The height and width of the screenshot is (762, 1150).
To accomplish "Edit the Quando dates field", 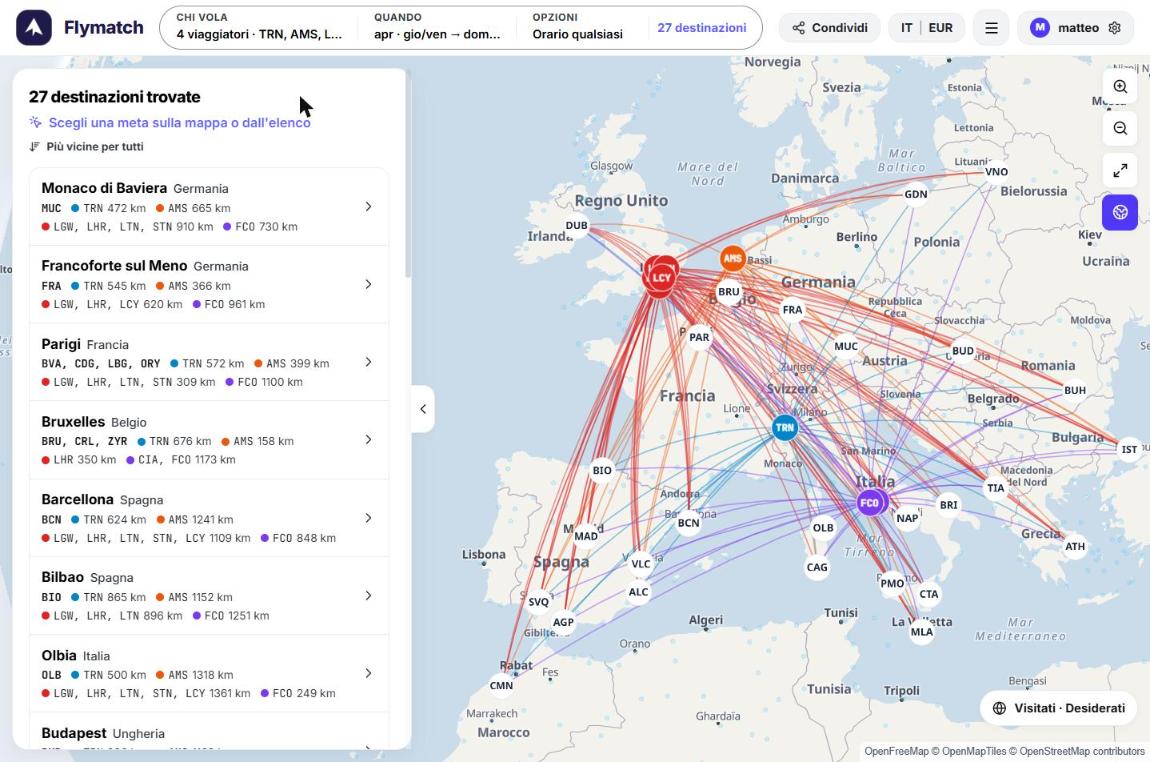I will pyautogui.click(x=437, y=26).
